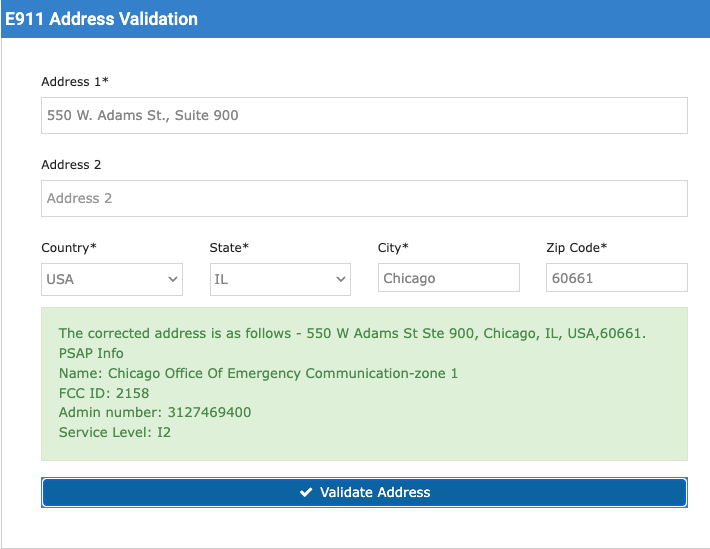
Task: Click the Admin number 3127469400 text
Action: (155, 413)
